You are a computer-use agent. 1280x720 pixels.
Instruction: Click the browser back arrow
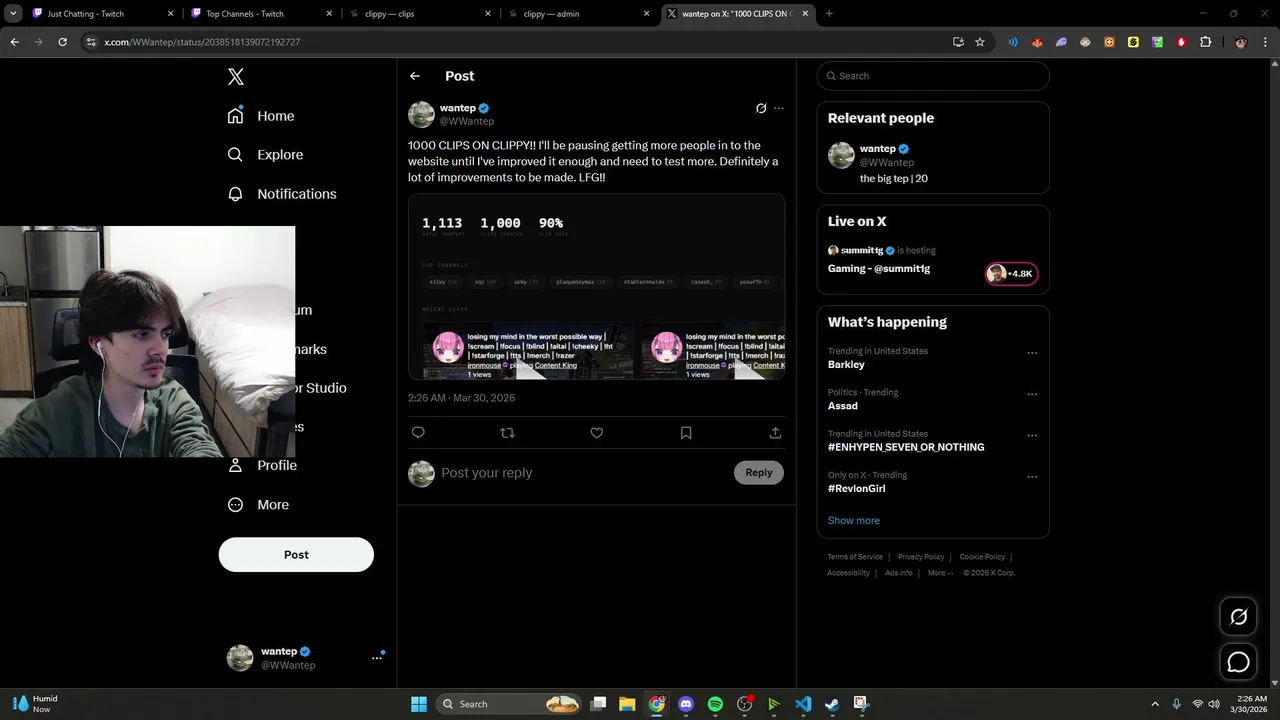[14, 42]
